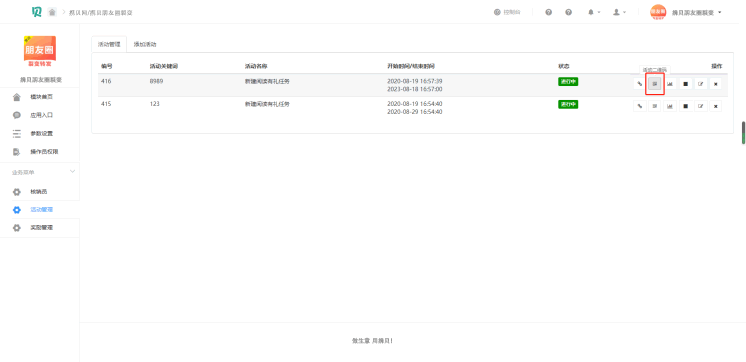Click the 进行中 status badge in row 415
This screenshot has width=746, height=362.
[x=568, y=104]
